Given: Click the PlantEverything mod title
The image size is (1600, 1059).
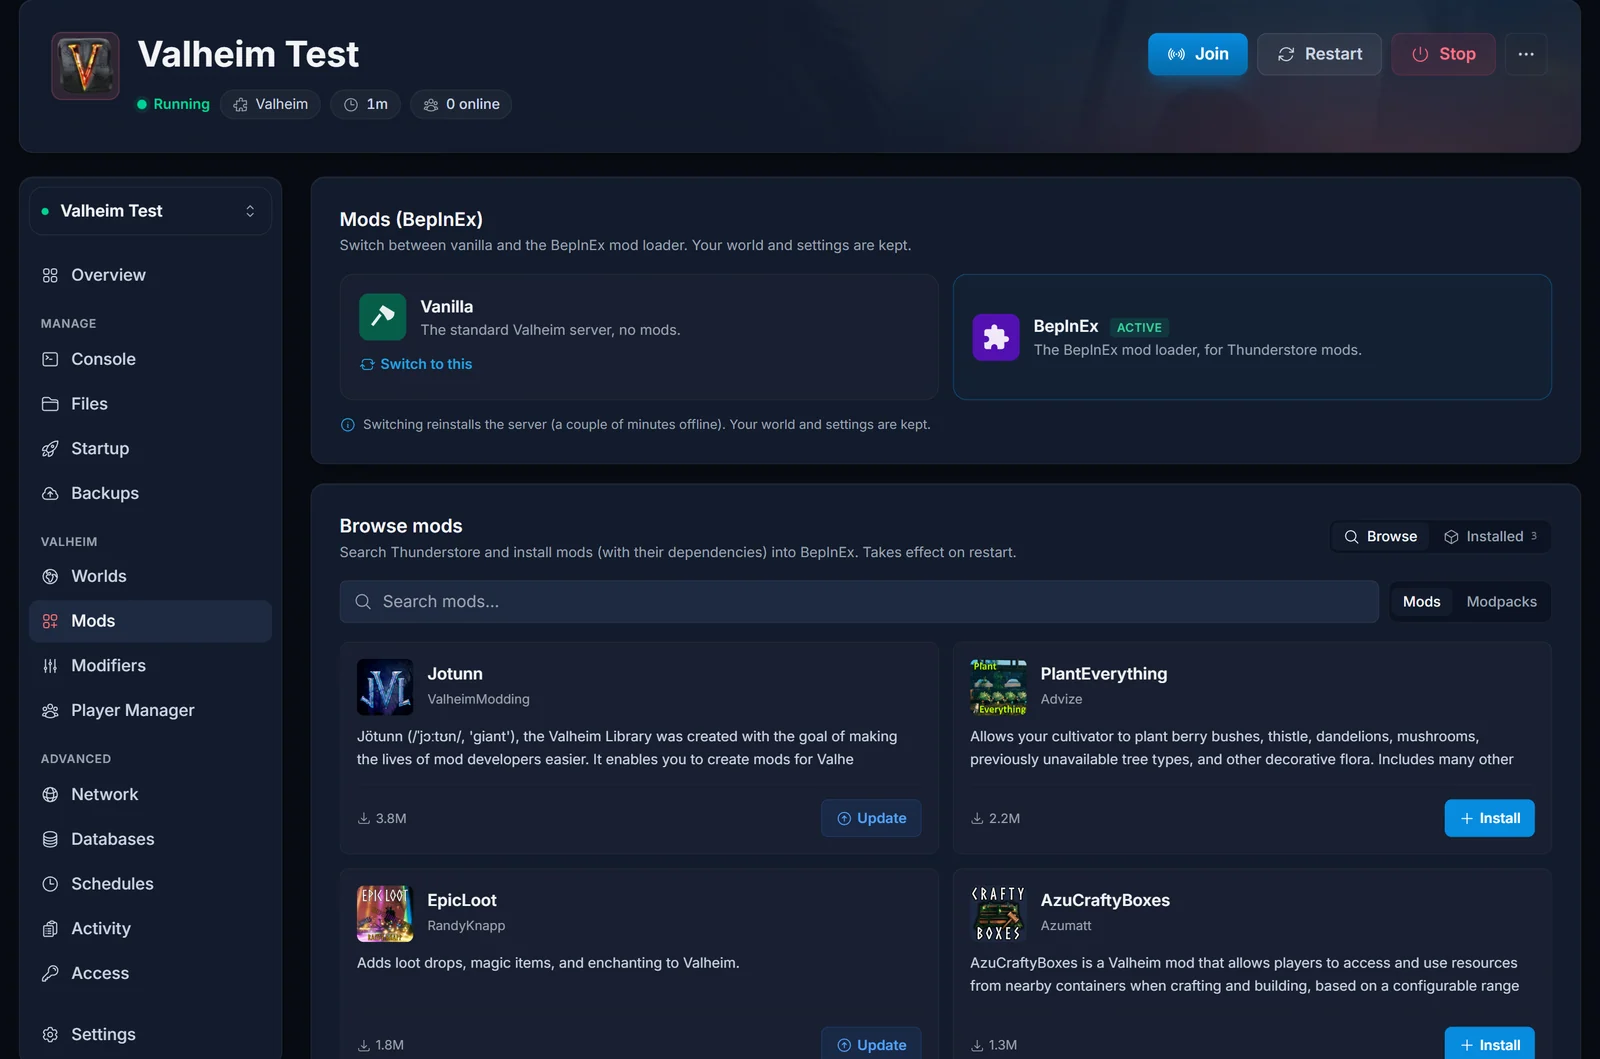Looking at the screenshot, I should 1104,674.
